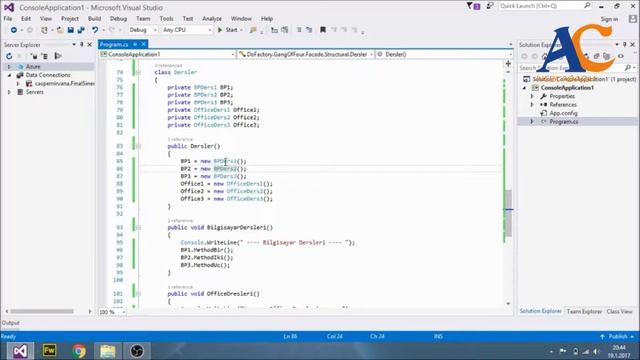Expand References node in Solution Explorer
The height and width of the screenshot is (360, 640).
tap(532, 105)
